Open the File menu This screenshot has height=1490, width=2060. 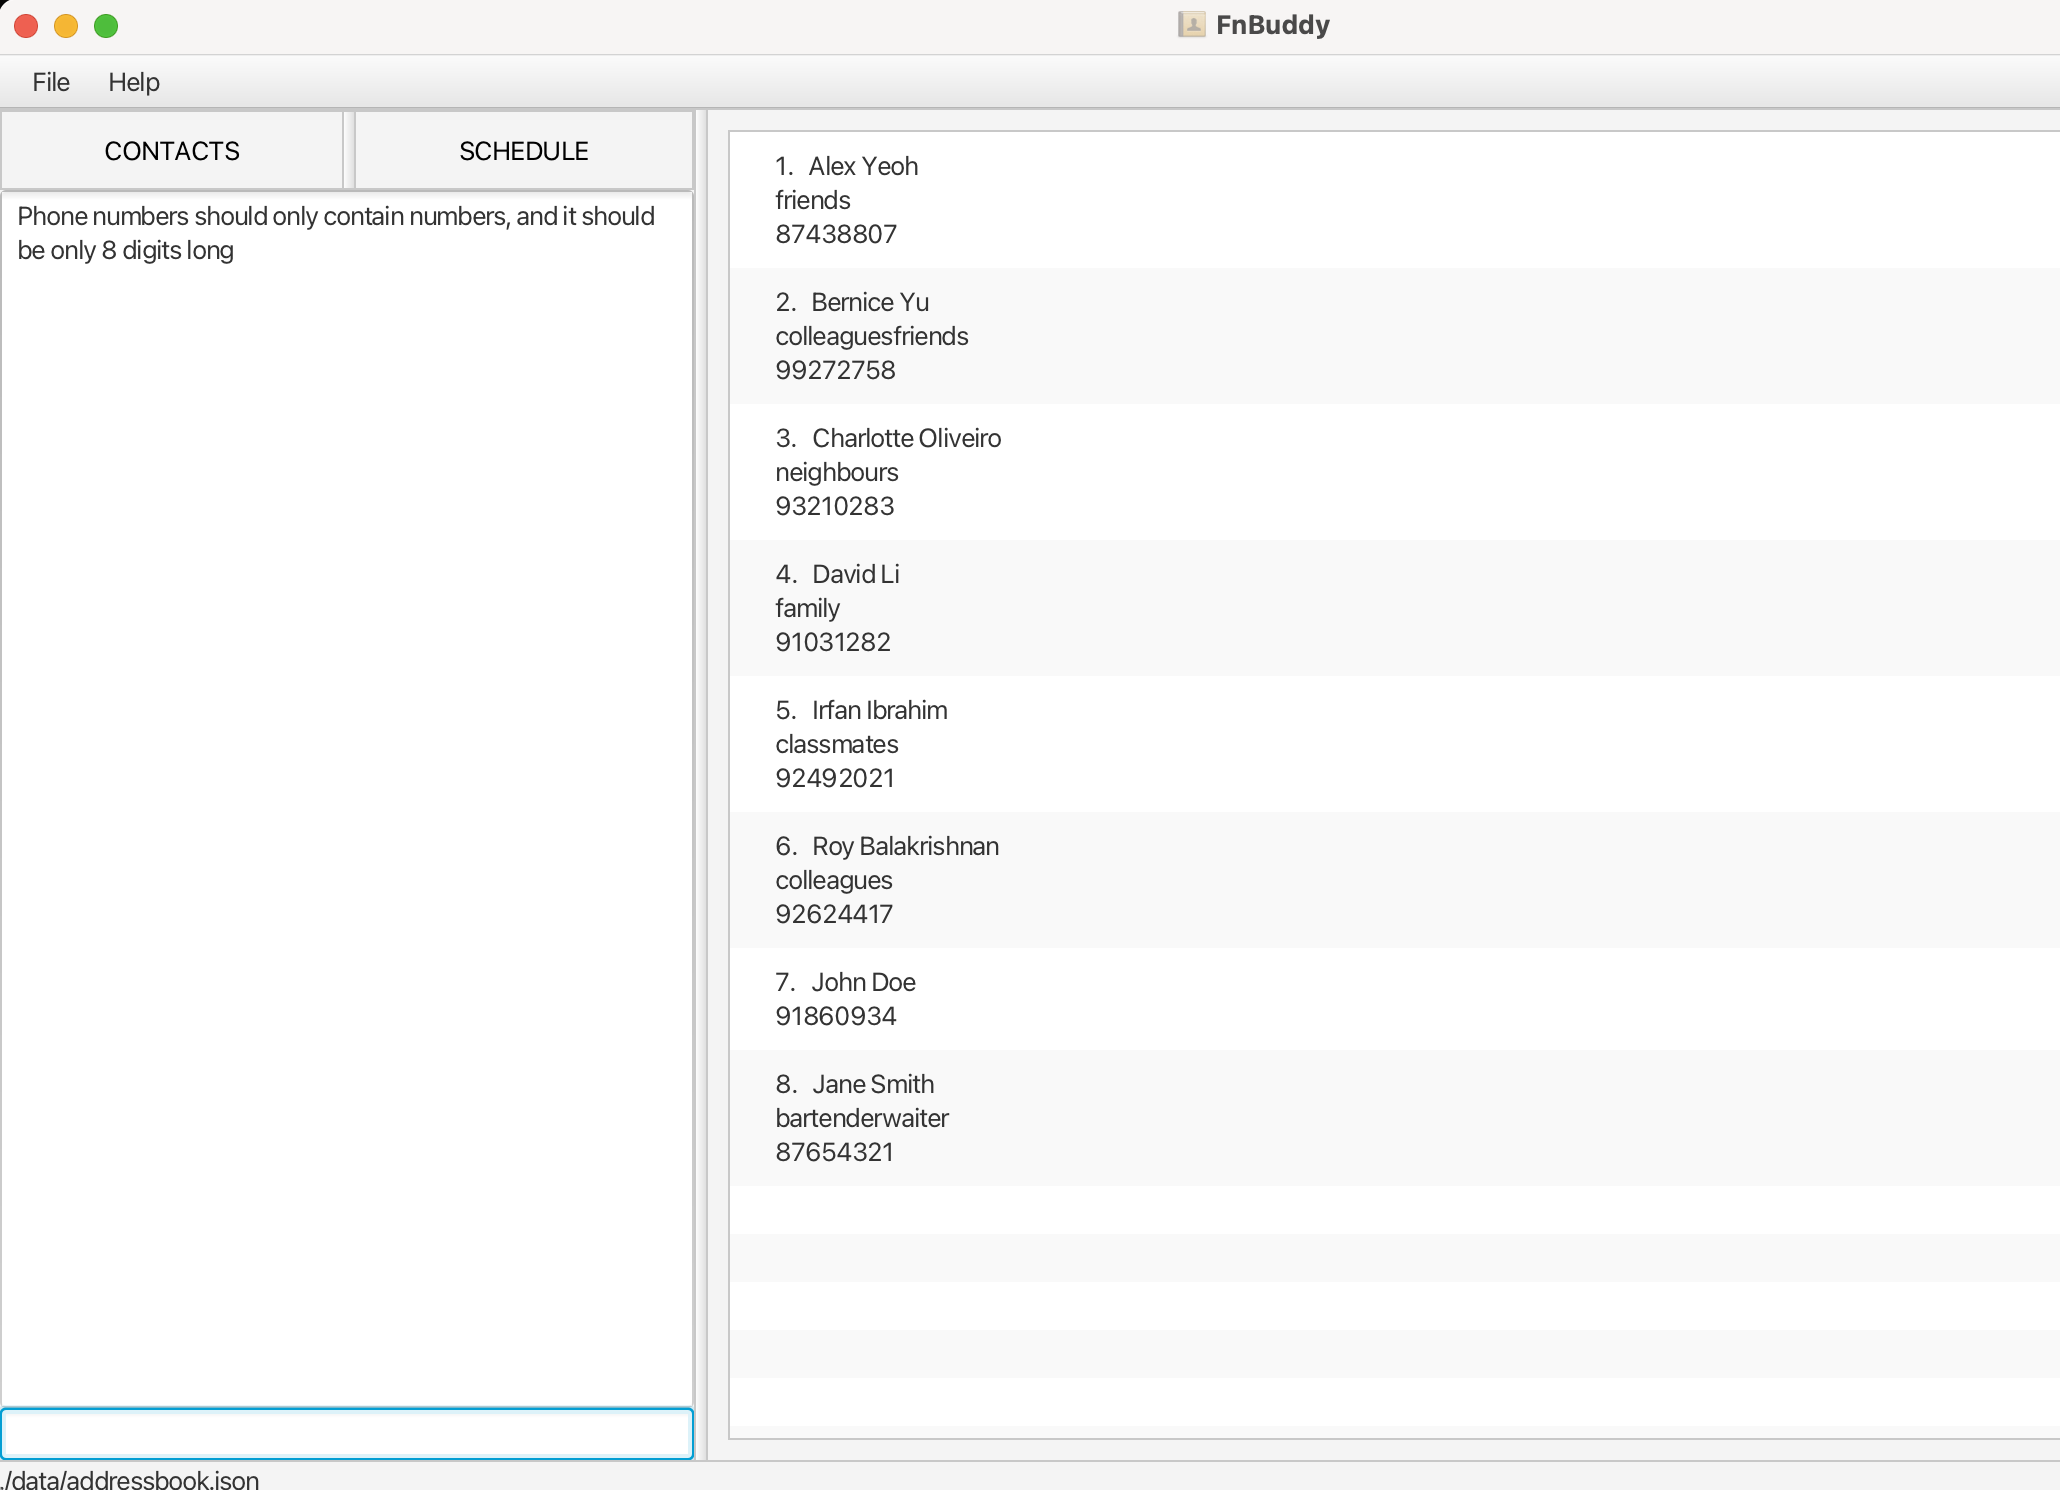click(x=51, y=82)
